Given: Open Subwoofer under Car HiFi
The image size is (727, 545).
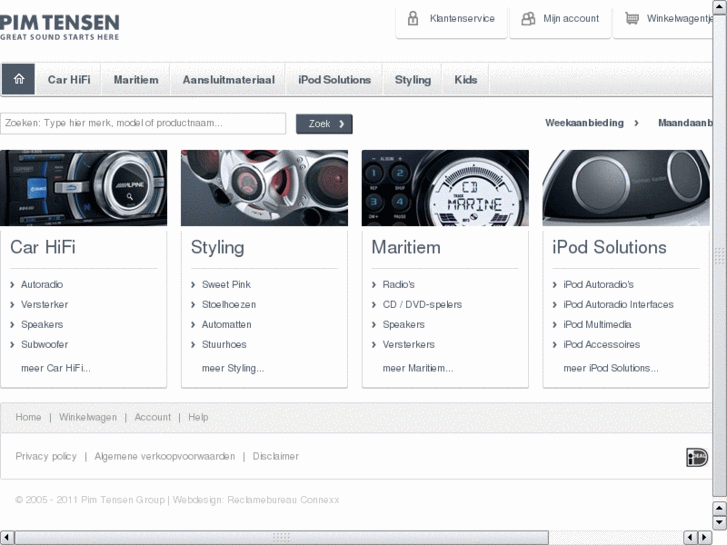Looking at the screenshot, I should click(x=45, y=344).
